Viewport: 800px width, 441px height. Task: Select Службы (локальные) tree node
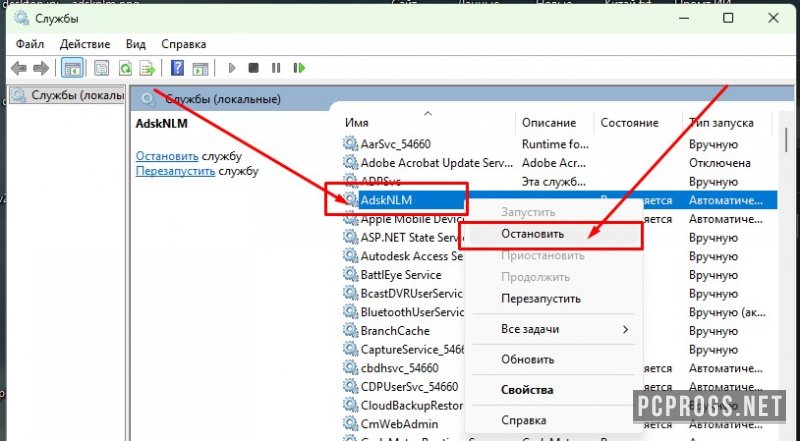point(68,95)
